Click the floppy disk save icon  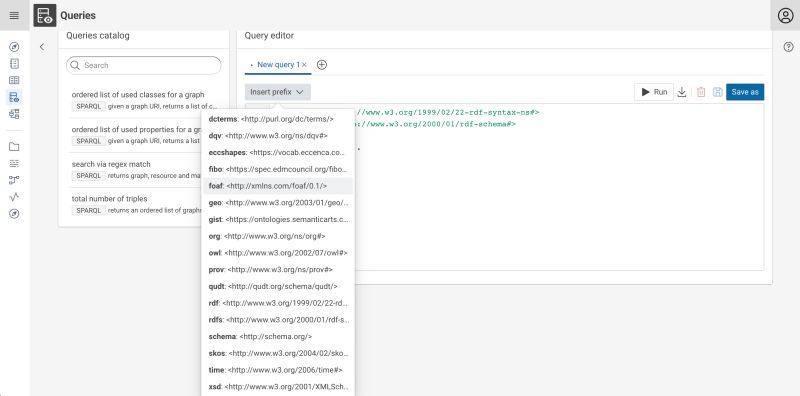click(x=717, y=92)
